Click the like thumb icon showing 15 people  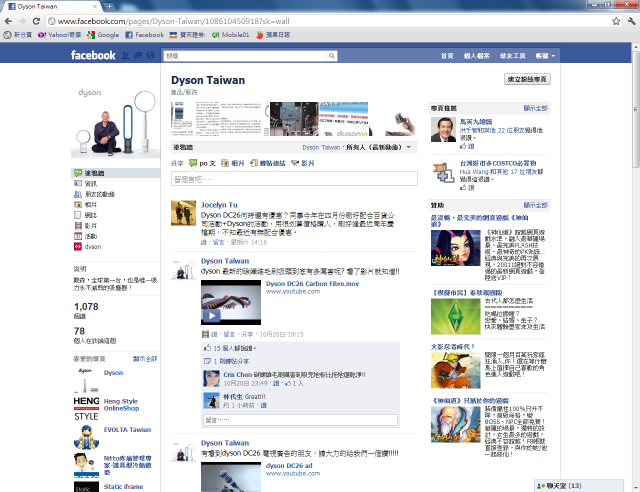pyautogui.click(x=207, y=348)
